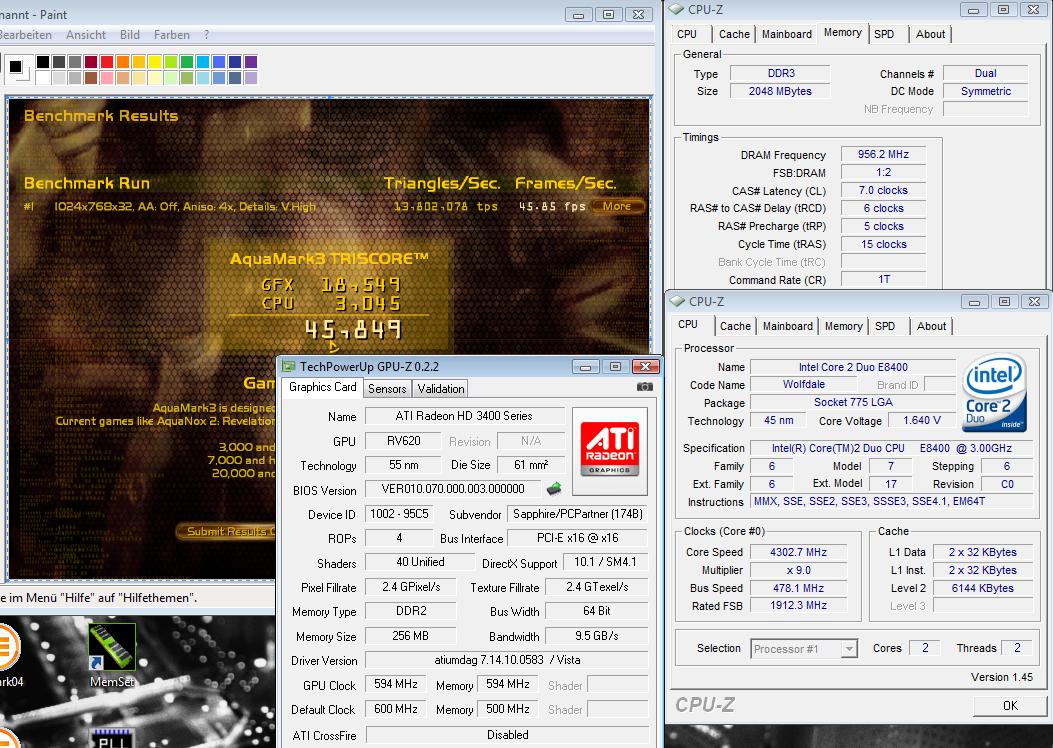Pick the orange swatch in Paint palette
1053x748 pixels.
click(122, 62)
